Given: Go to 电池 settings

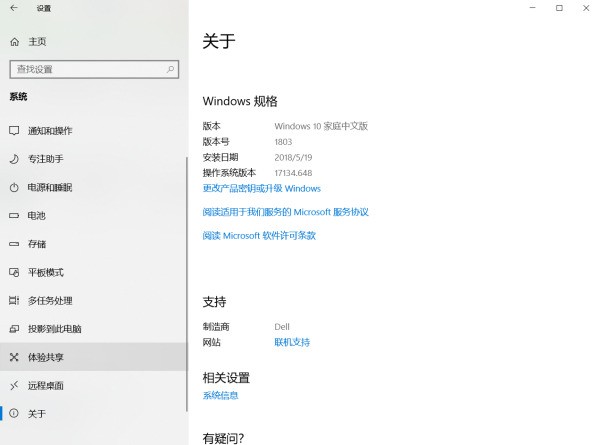Looking at the screenshot, I should [x=93, y=216].
